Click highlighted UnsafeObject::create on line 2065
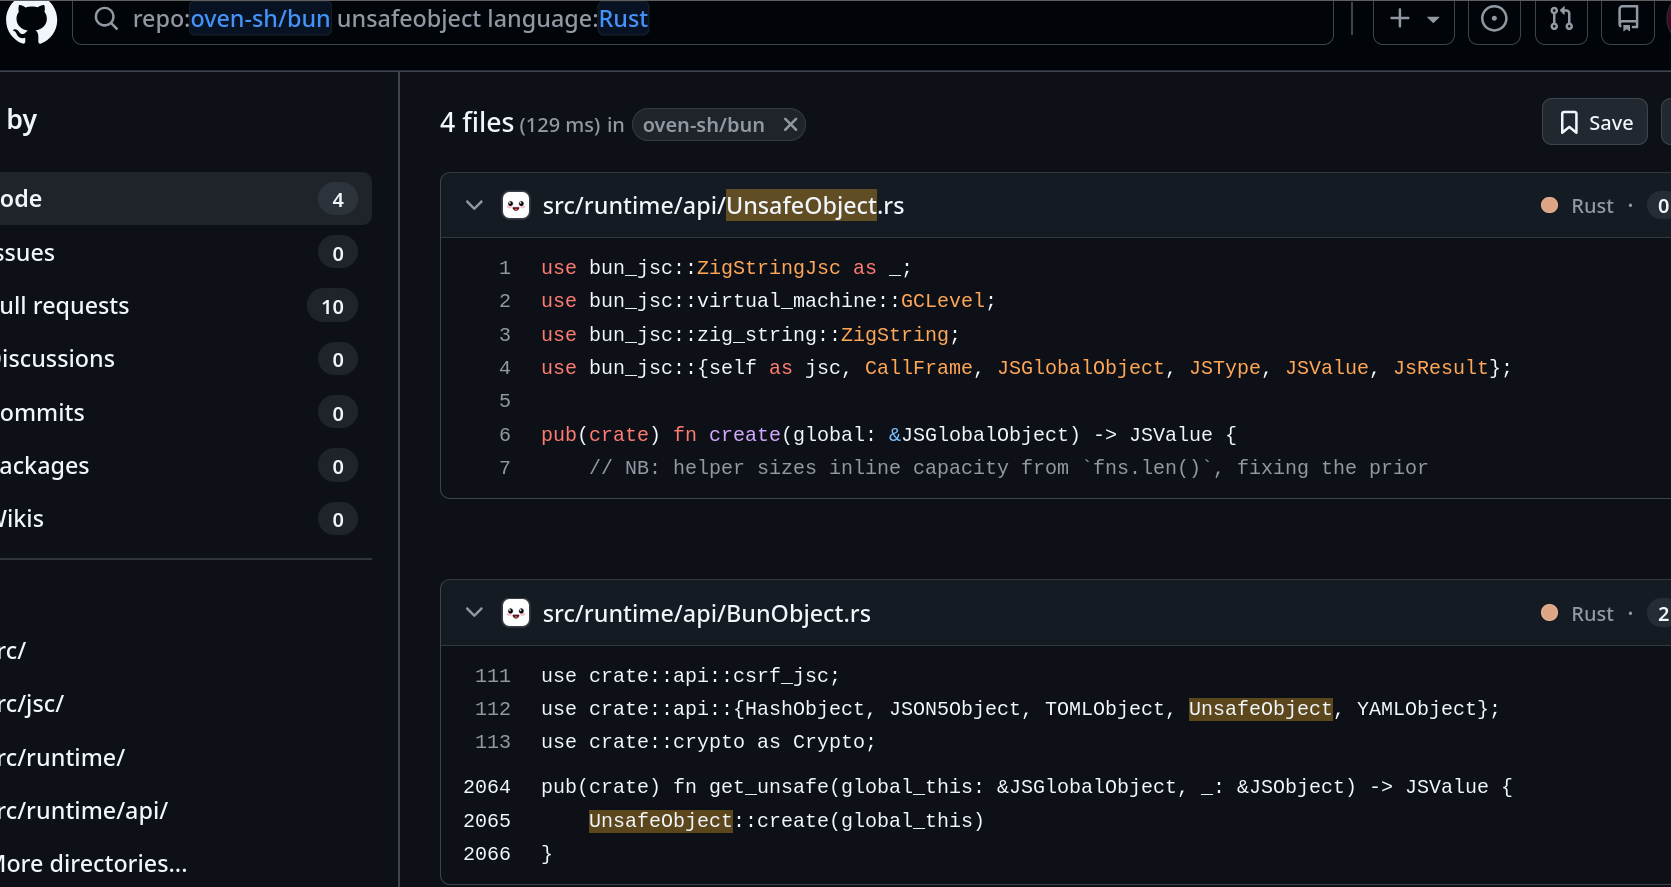 pos(660,821)
